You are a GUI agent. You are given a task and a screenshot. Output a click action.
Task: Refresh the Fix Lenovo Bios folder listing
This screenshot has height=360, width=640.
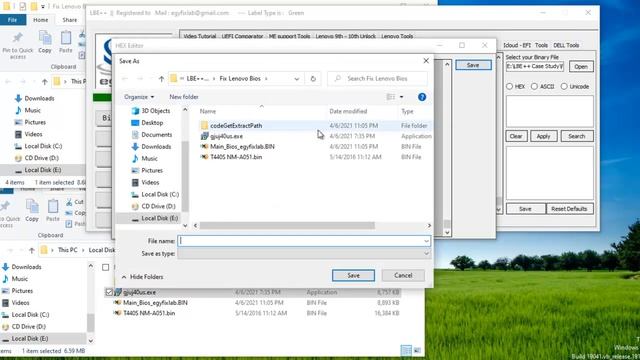(313, 79)
